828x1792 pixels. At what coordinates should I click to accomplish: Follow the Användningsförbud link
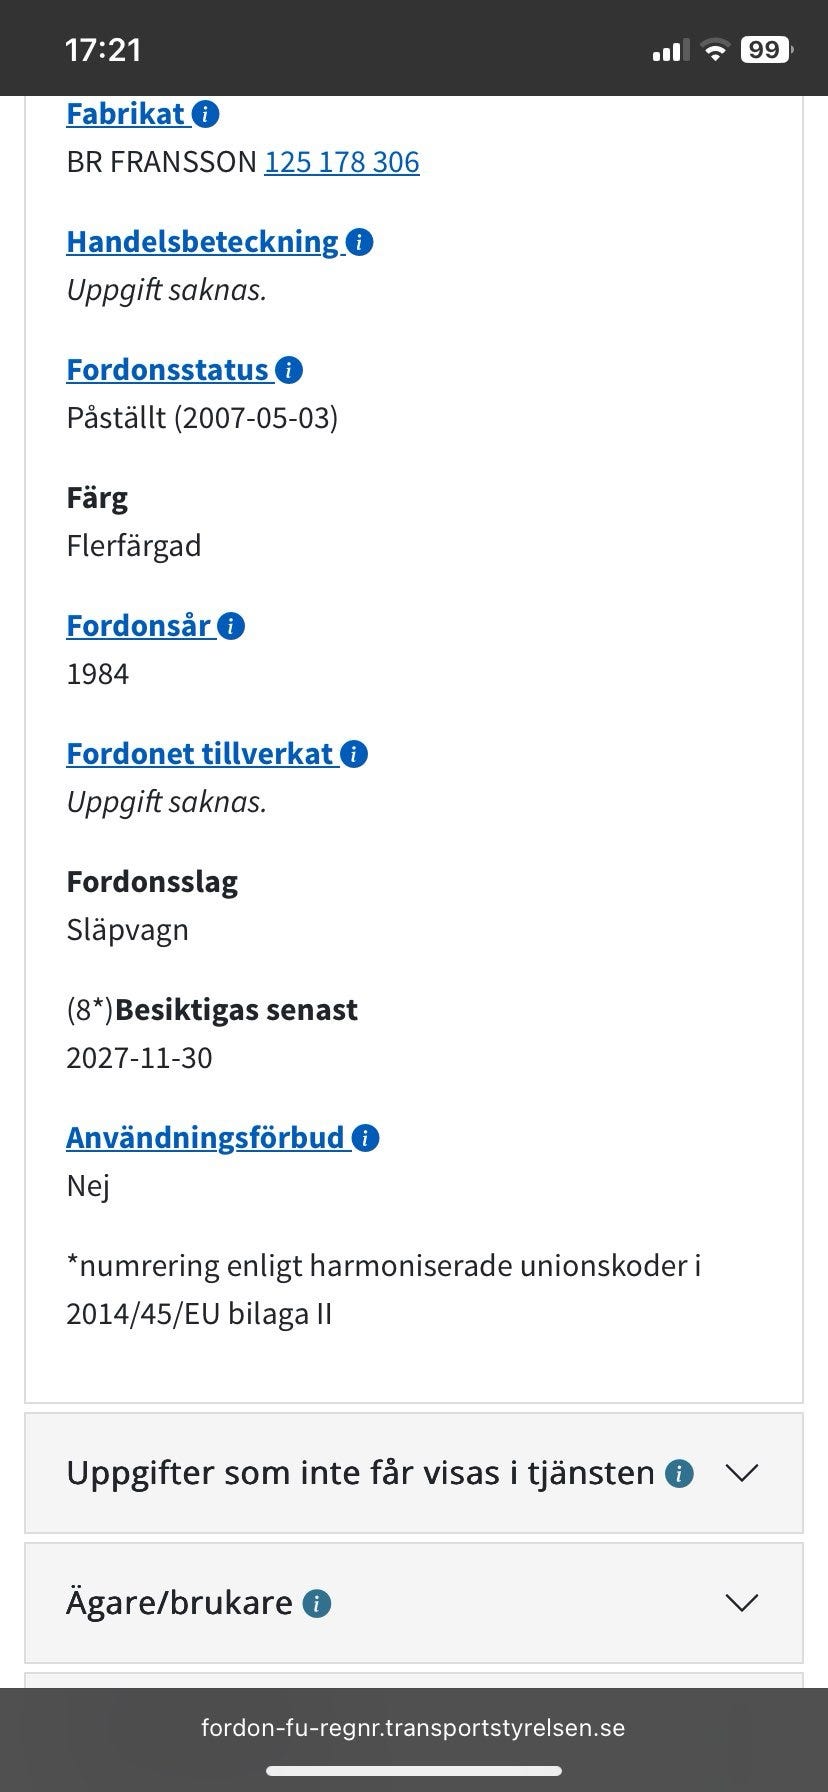coord(205,1138)
